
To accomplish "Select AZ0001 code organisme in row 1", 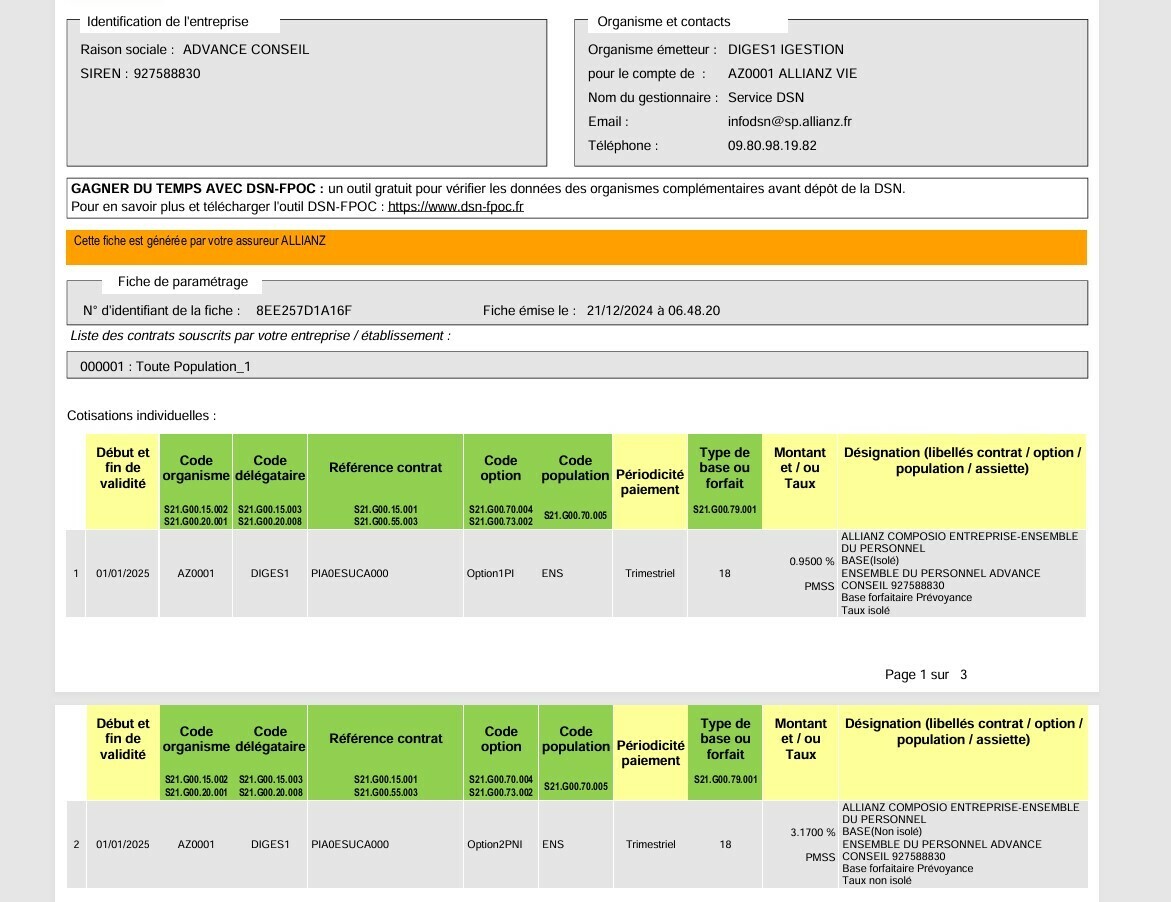I will click(x=196, y=573).
